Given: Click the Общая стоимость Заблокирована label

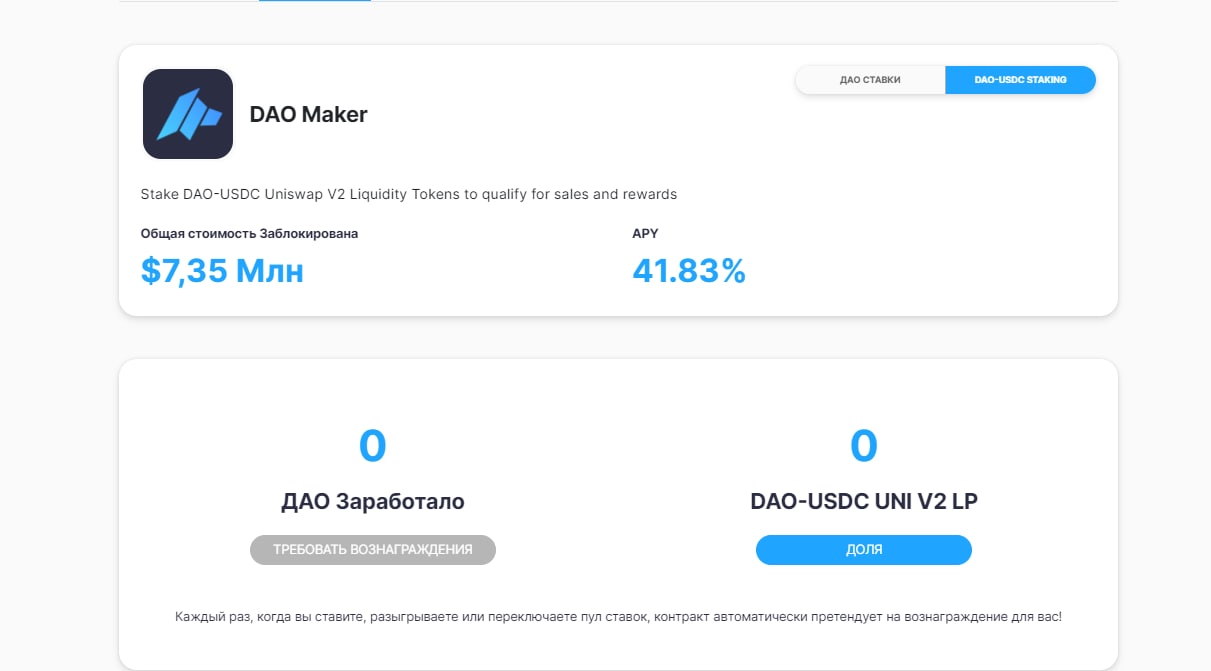Looking at the screenshot, I should (x=249, y=233).
